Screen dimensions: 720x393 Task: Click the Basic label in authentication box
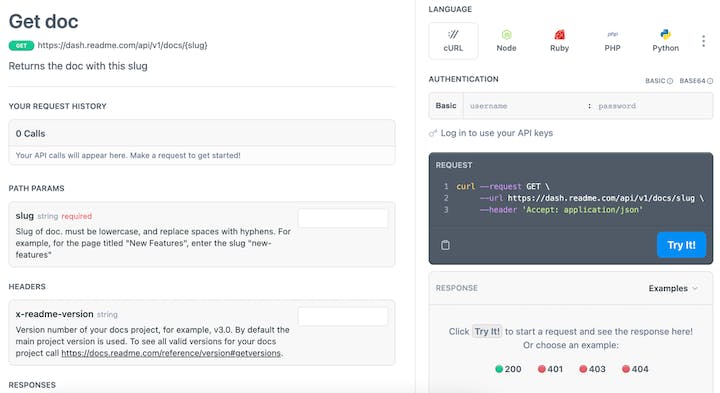[x=446, y=106]
